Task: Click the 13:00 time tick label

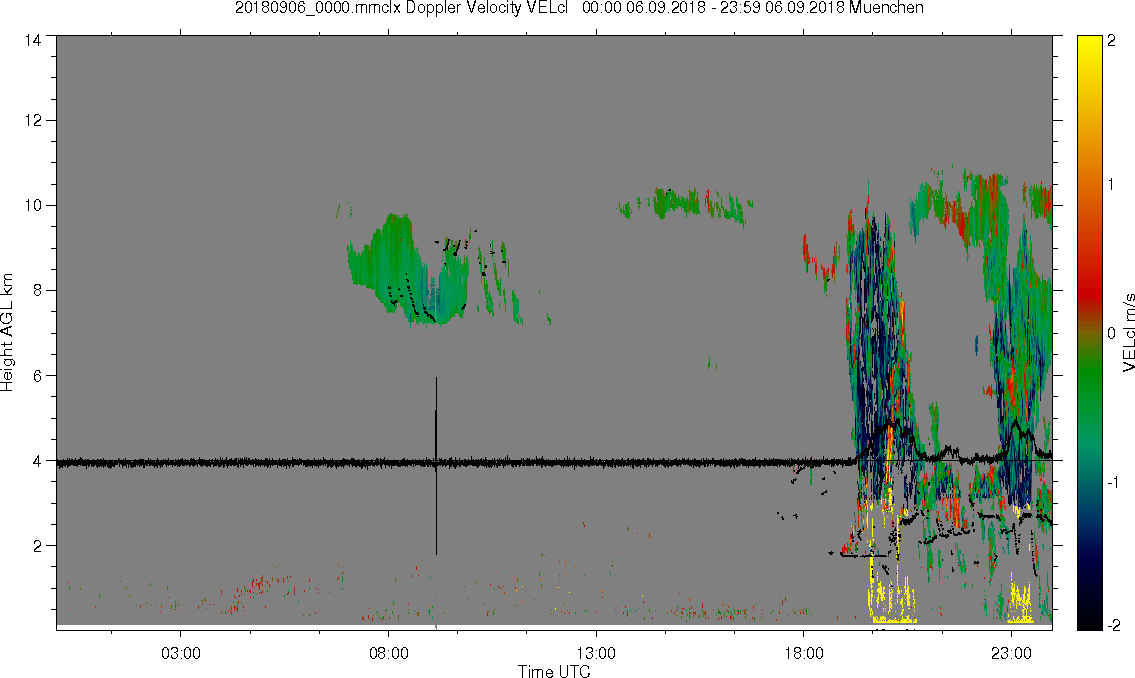Action: click(596, 653)
